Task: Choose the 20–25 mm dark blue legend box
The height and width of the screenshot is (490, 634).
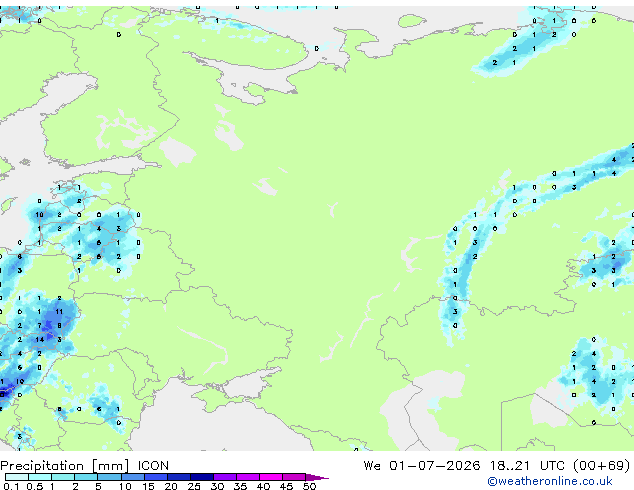Action: pyautogui.click(x=178, y=477)
